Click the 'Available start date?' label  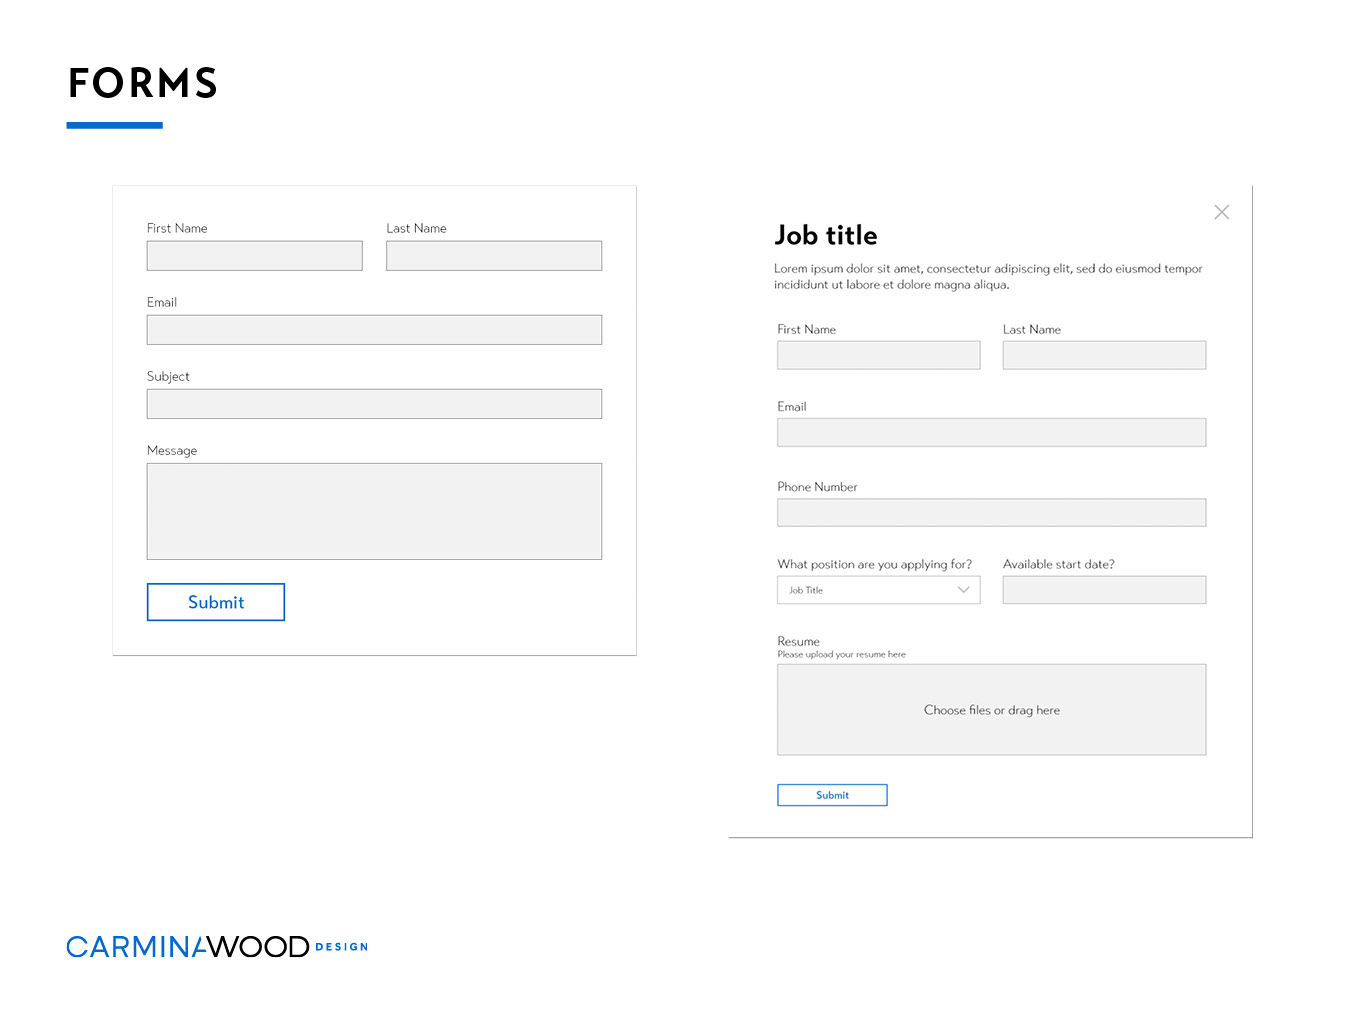pyautogui.click(x=1059, y=564)
